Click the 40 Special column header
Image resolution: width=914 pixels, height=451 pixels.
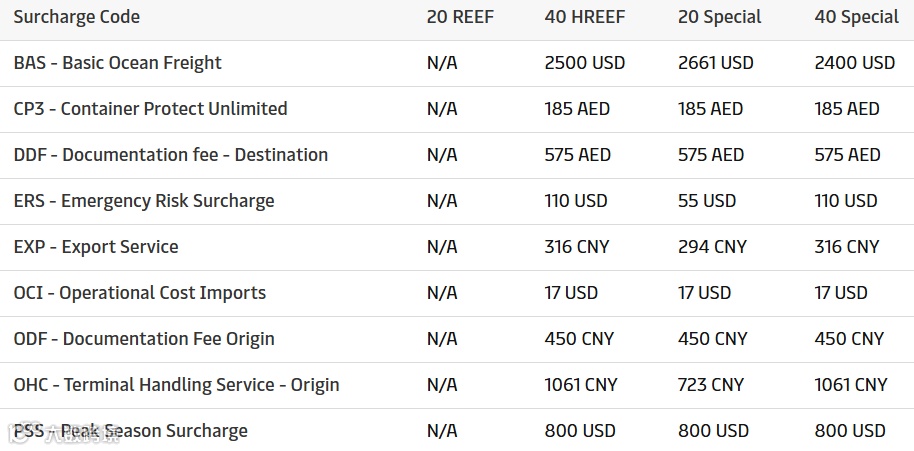click(856, 17)
